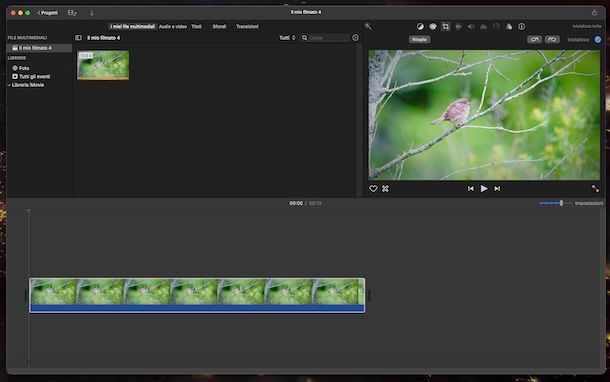Image resolution: width=610 pixels, height=382 pixels.
Task: Mark clip as favorite with heart
Action: coord(373,189)
